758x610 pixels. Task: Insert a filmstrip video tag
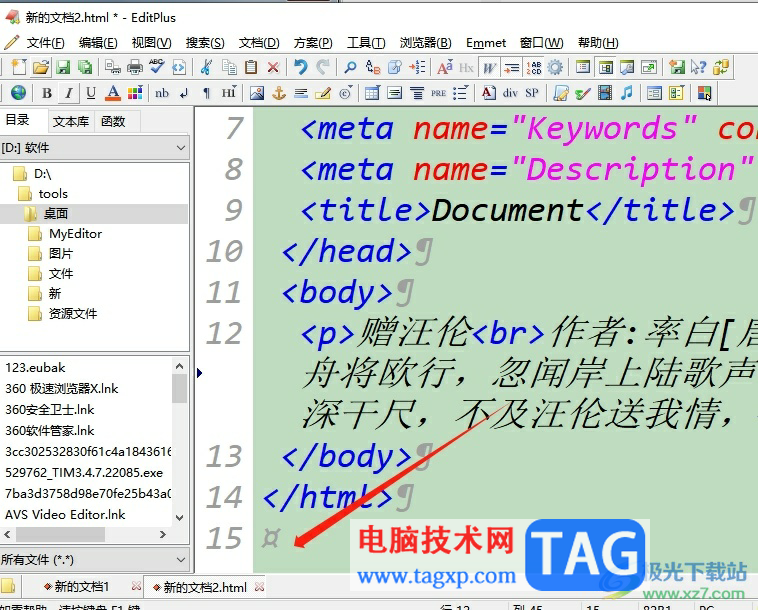click(x=605, y=92)
